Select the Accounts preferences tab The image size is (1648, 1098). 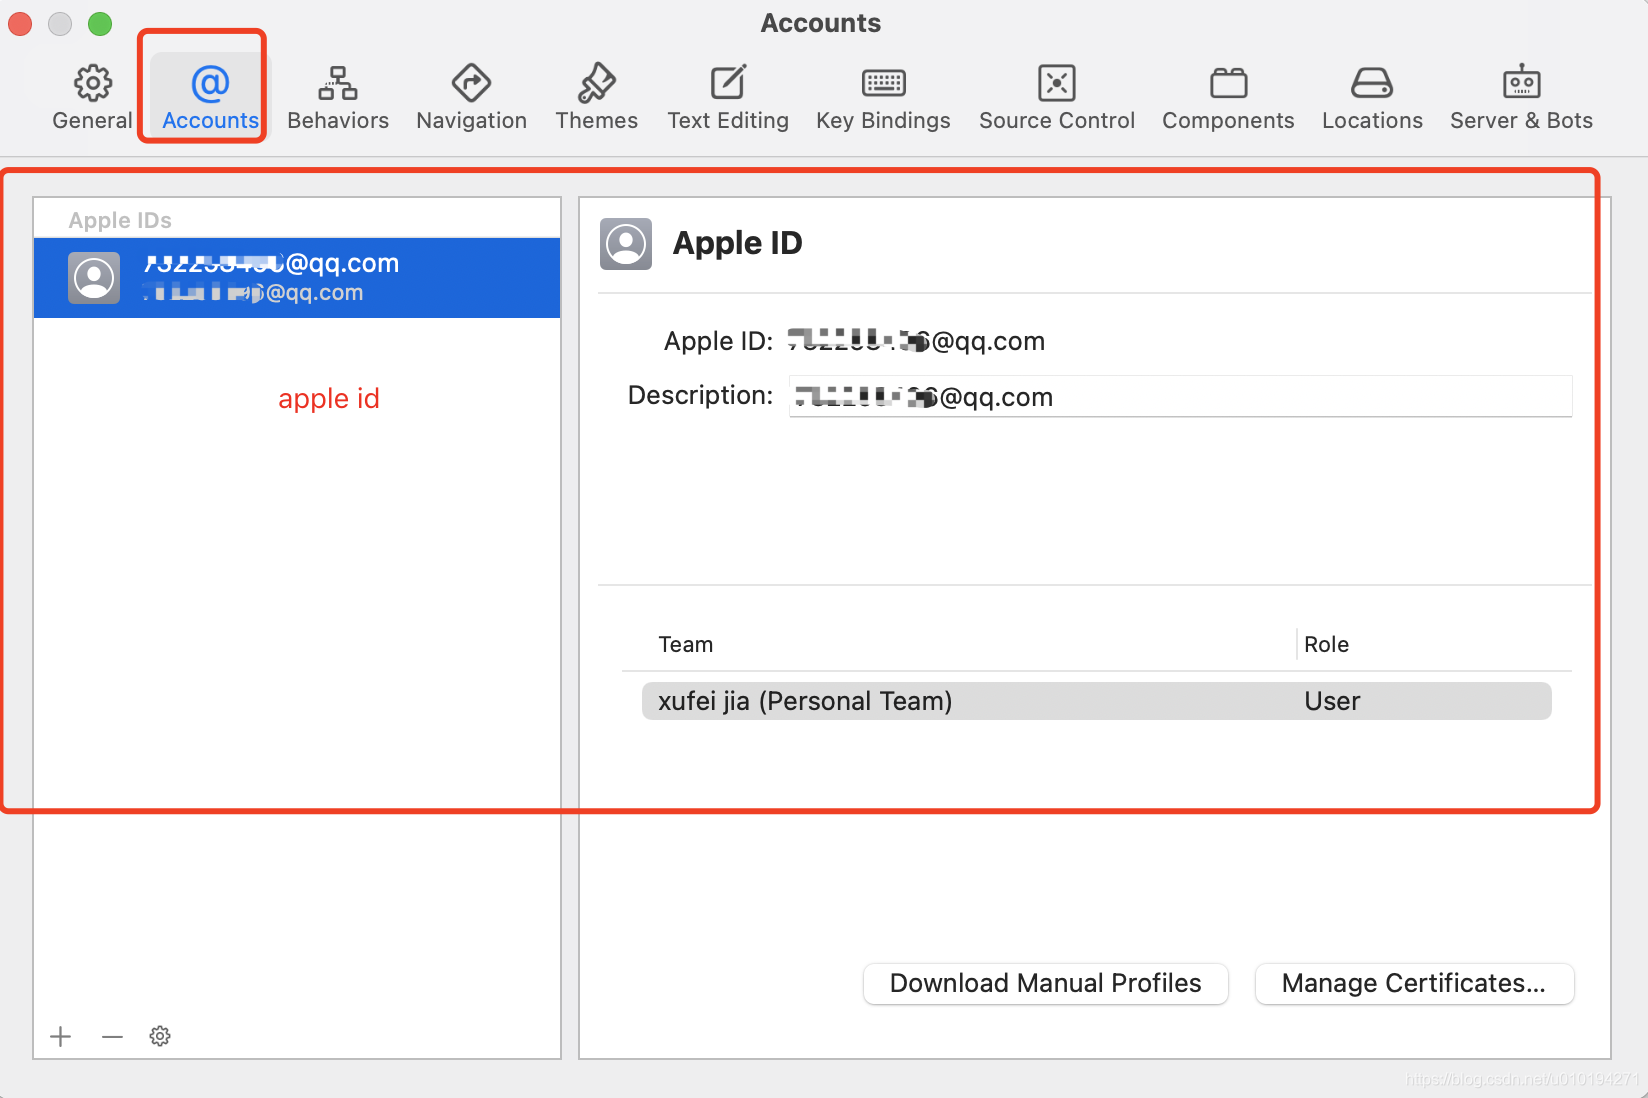[x=210, y=97]
